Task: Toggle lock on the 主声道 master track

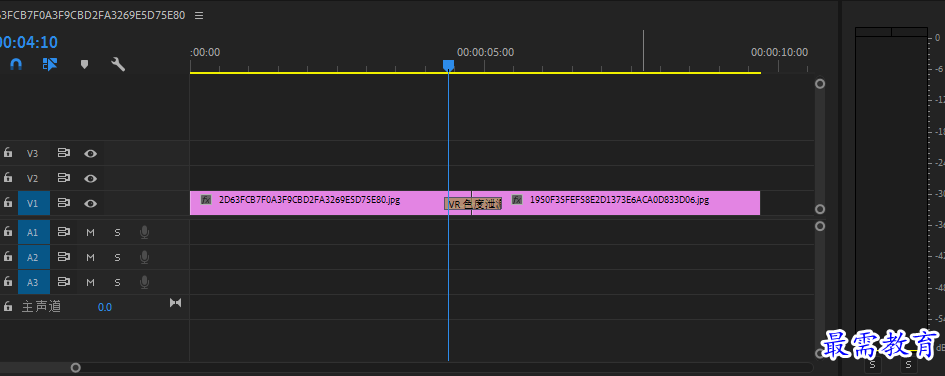Action: (8, 307)
